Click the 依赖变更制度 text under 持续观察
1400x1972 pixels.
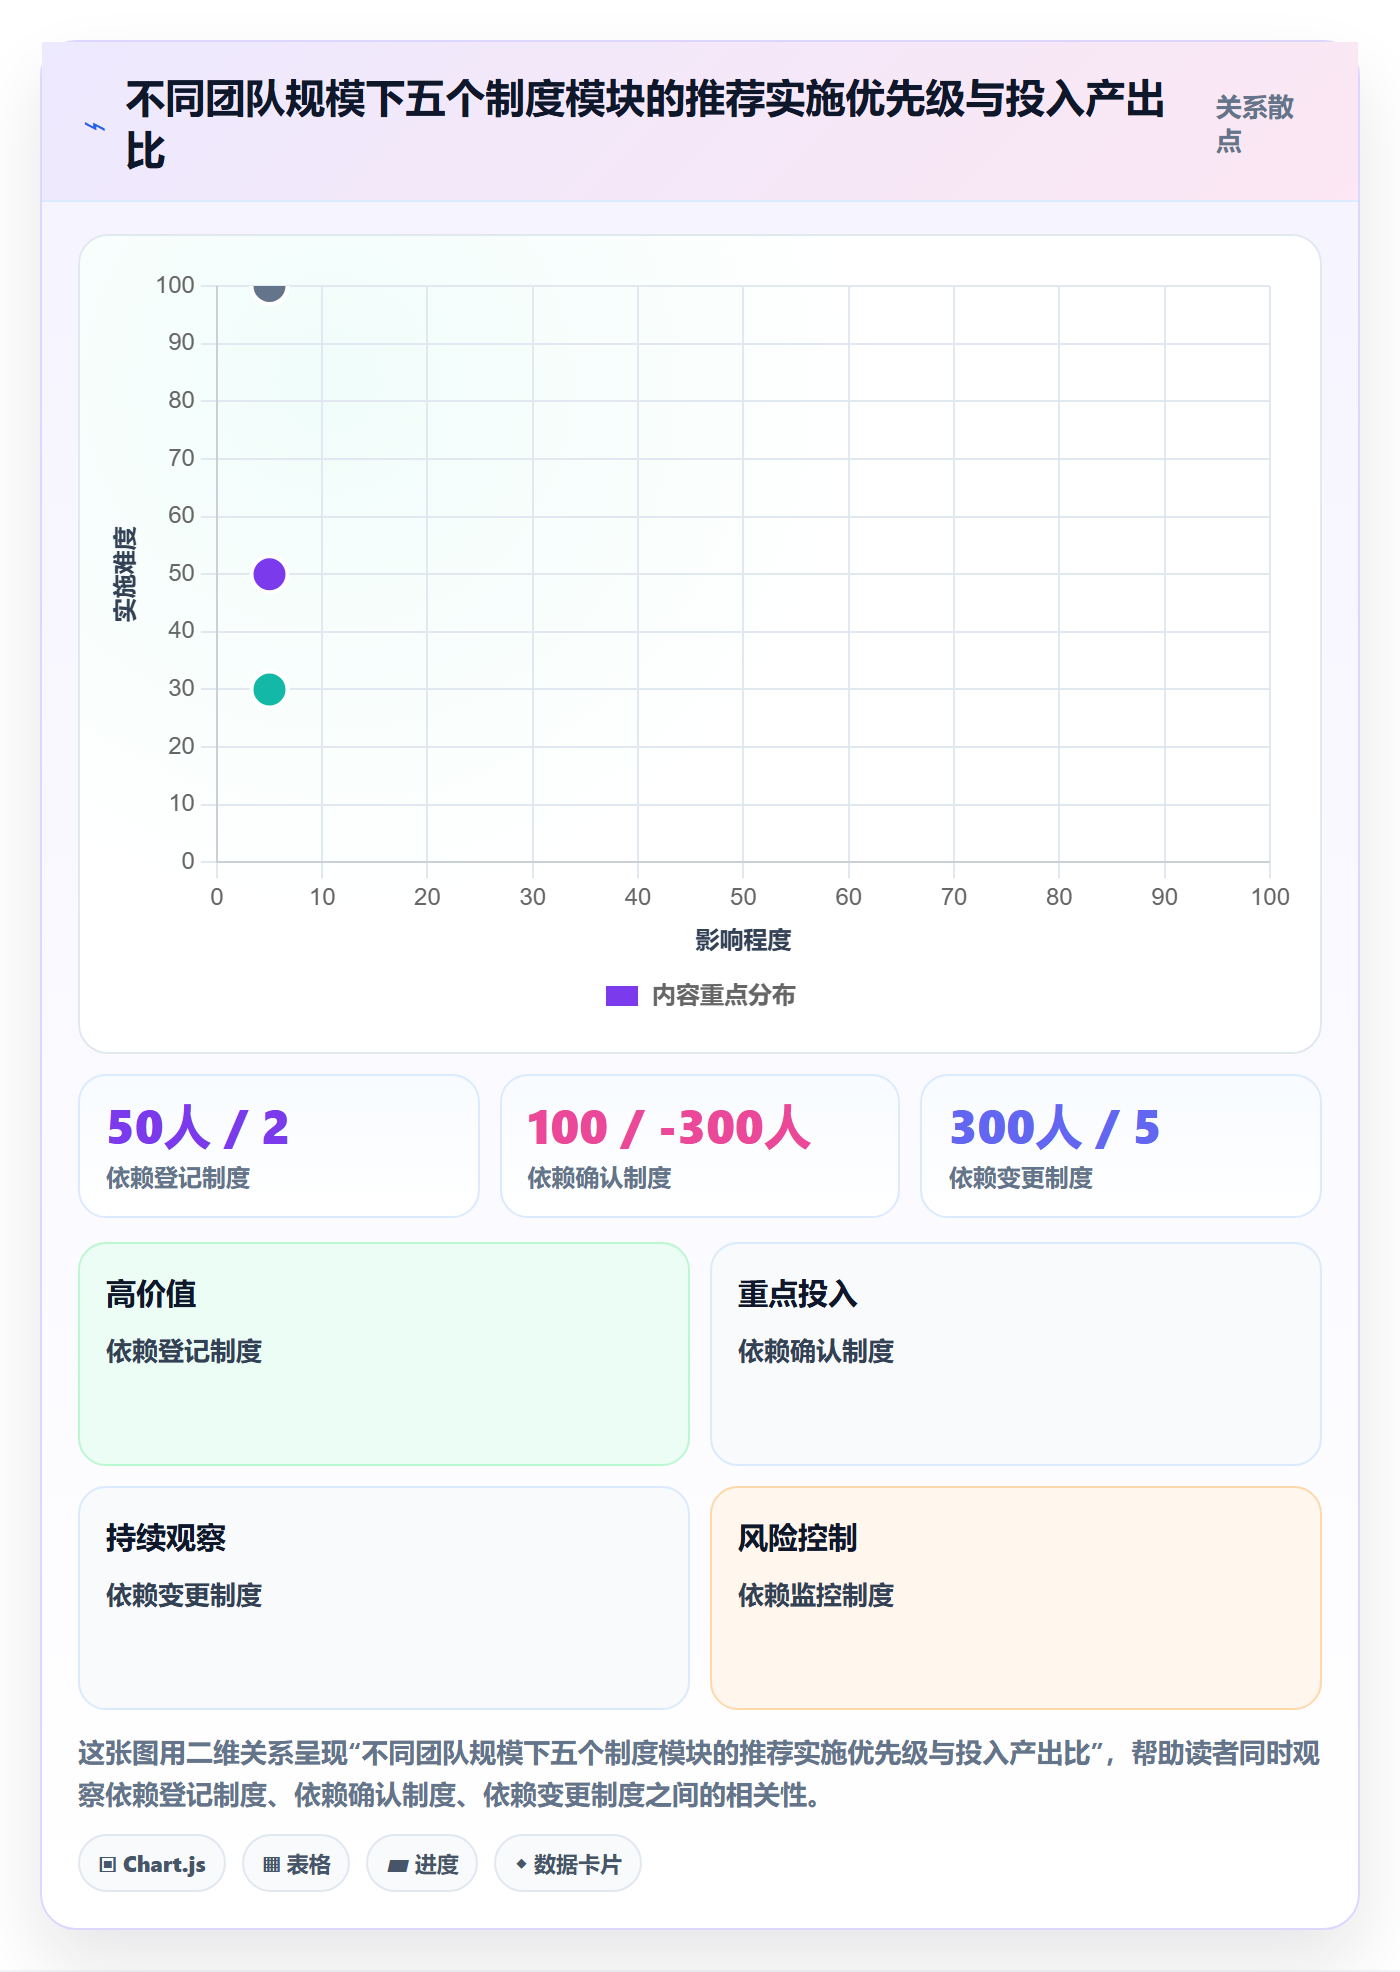(x=184, y=1595)
